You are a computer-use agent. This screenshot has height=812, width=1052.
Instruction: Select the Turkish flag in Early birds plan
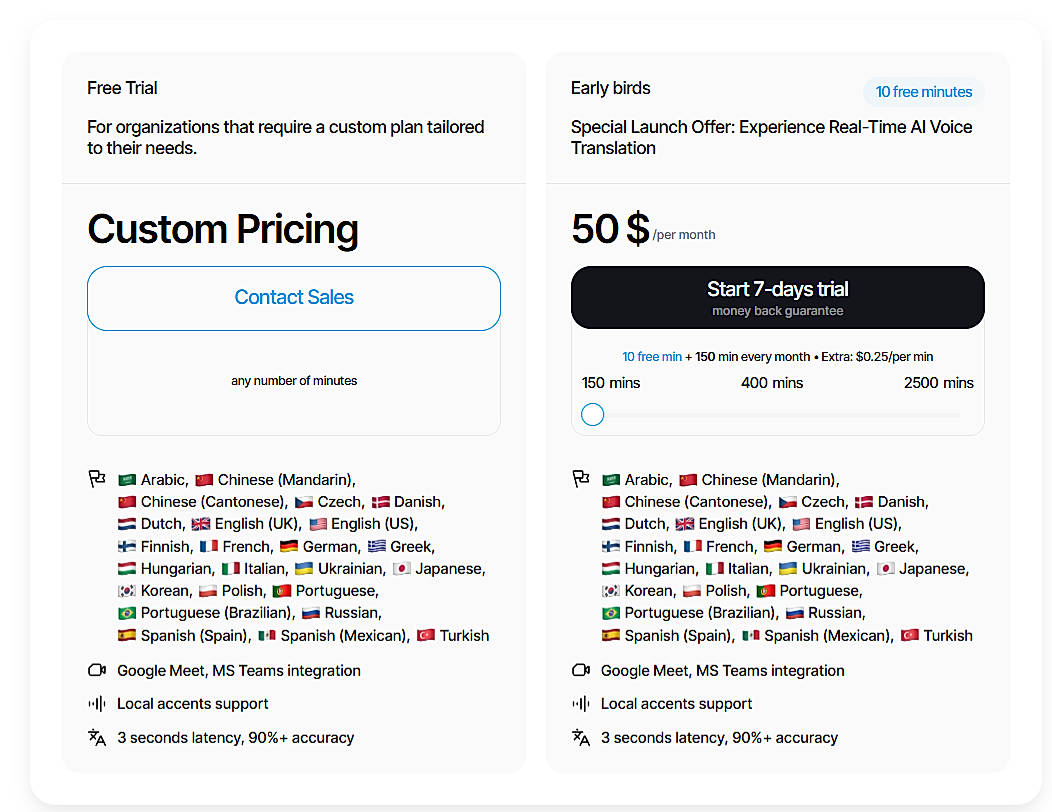[908, 635]
